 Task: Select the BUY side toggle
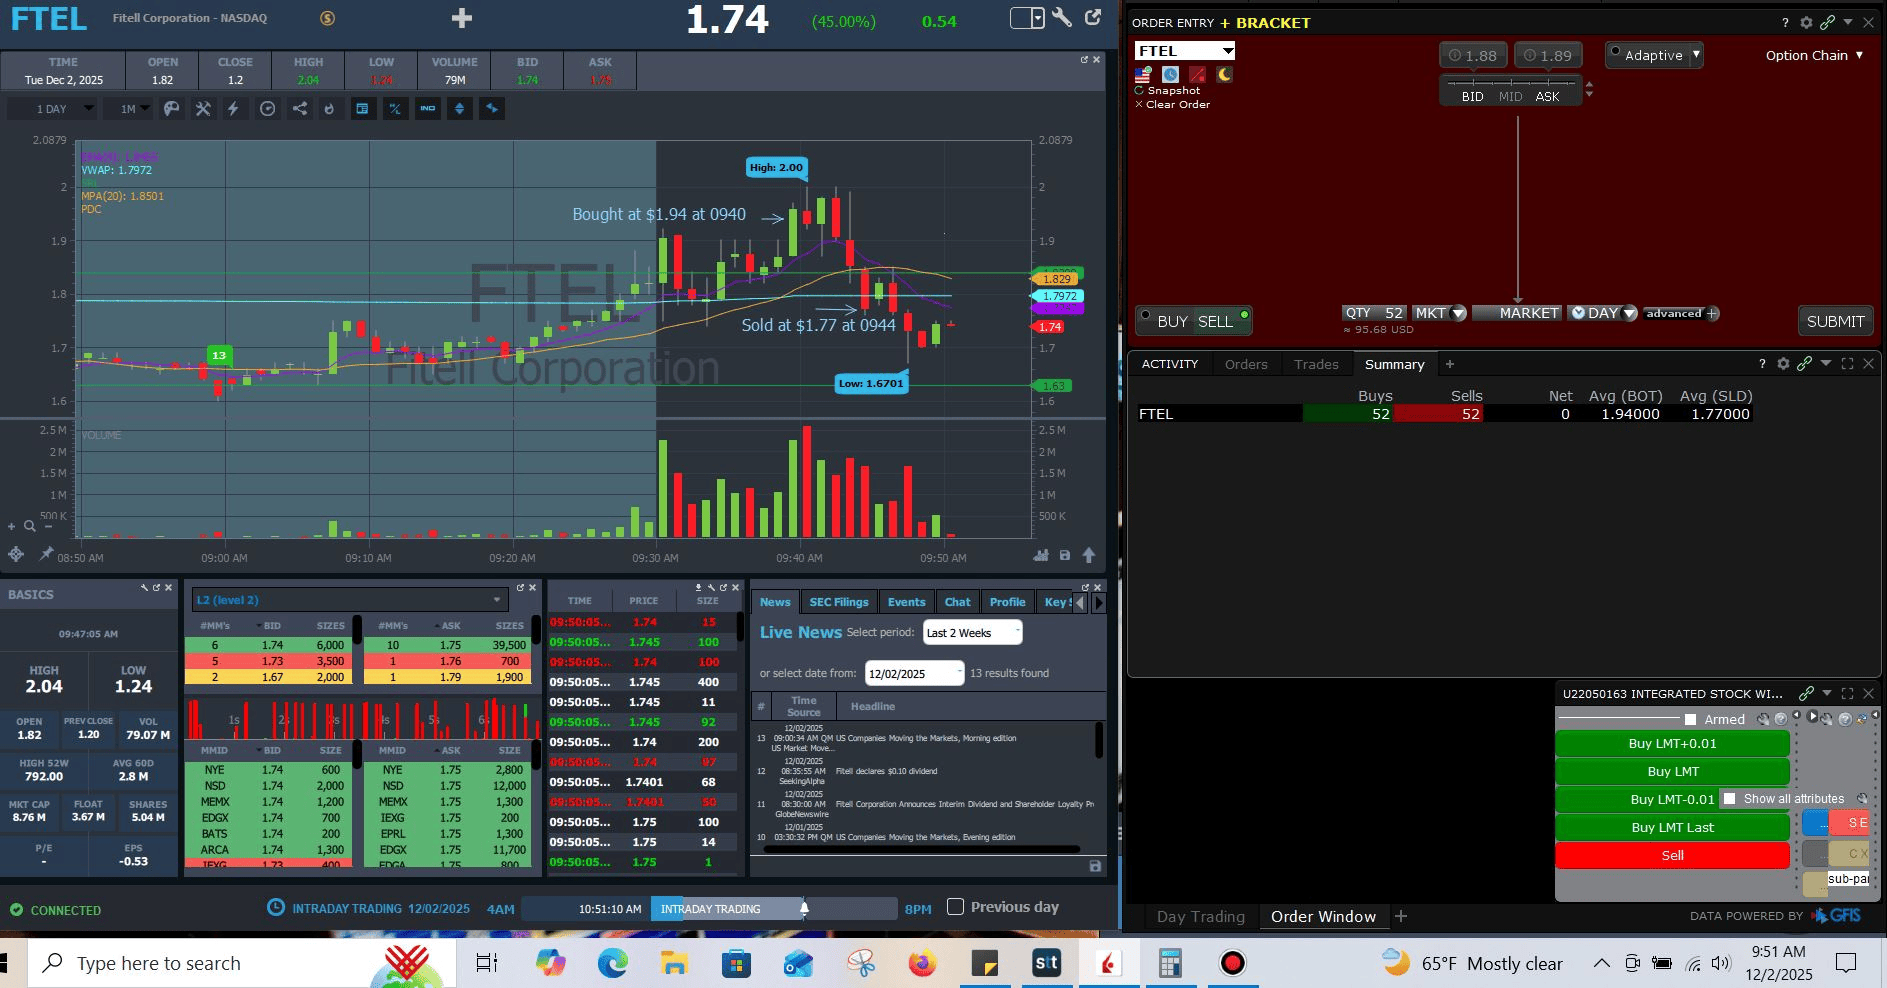coord(1164,321)
